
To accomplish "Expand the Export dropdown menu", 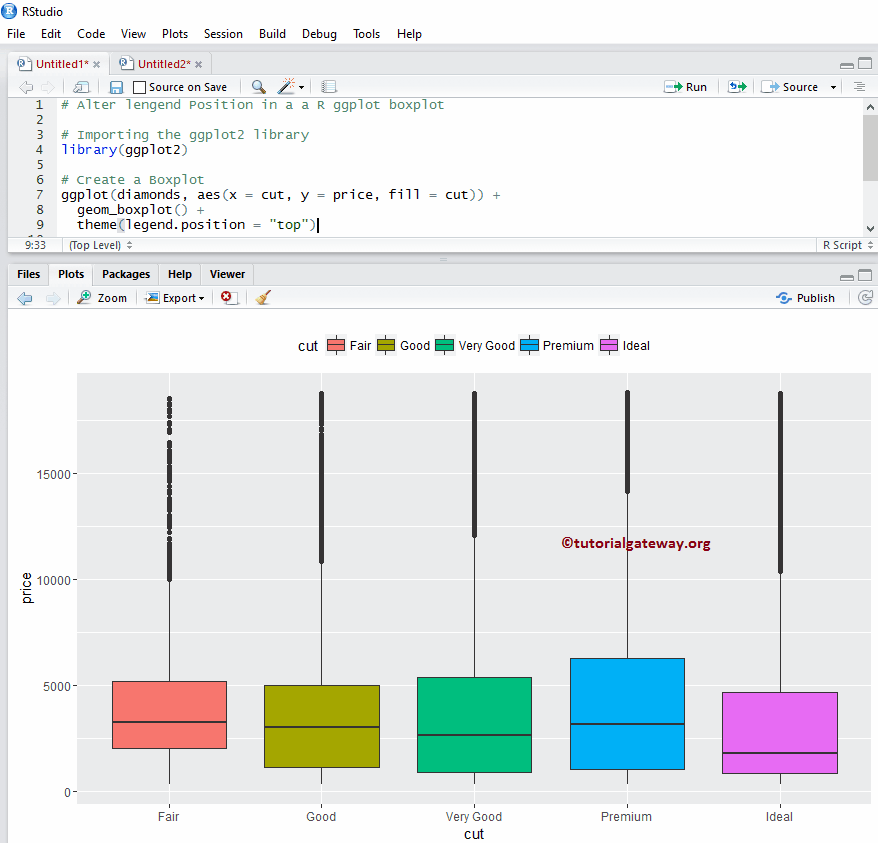I will [x=175, y=298].
